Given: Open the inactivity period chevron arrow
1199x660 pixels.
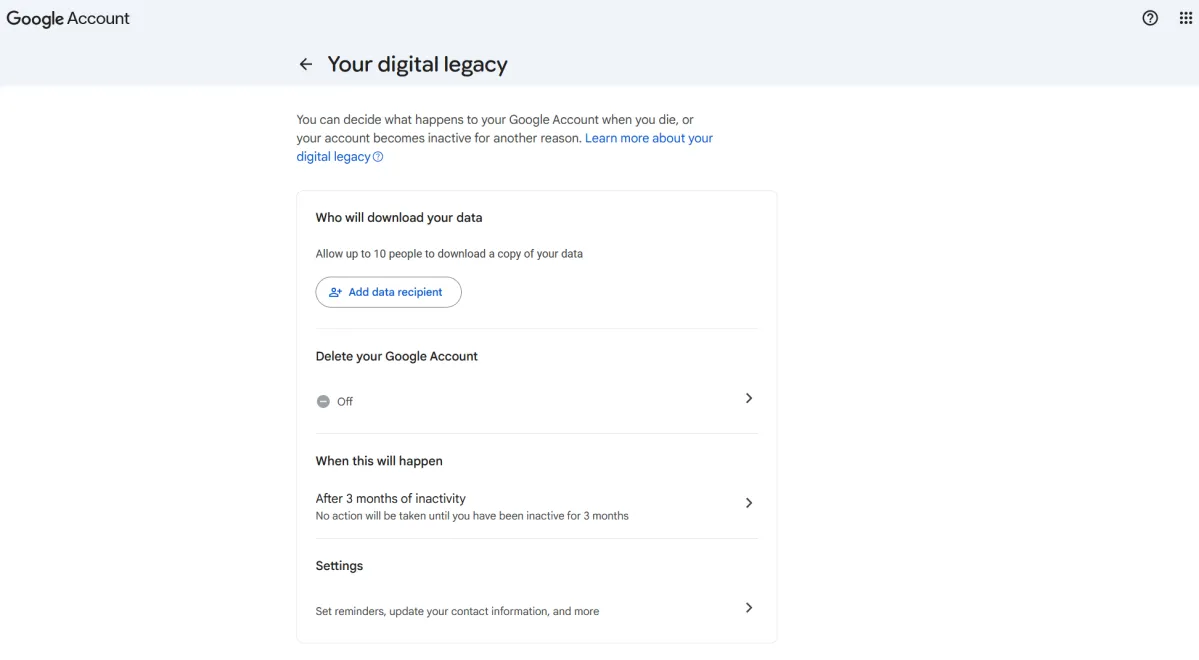Looking at the screenshot, I should (x=749, y=503).
